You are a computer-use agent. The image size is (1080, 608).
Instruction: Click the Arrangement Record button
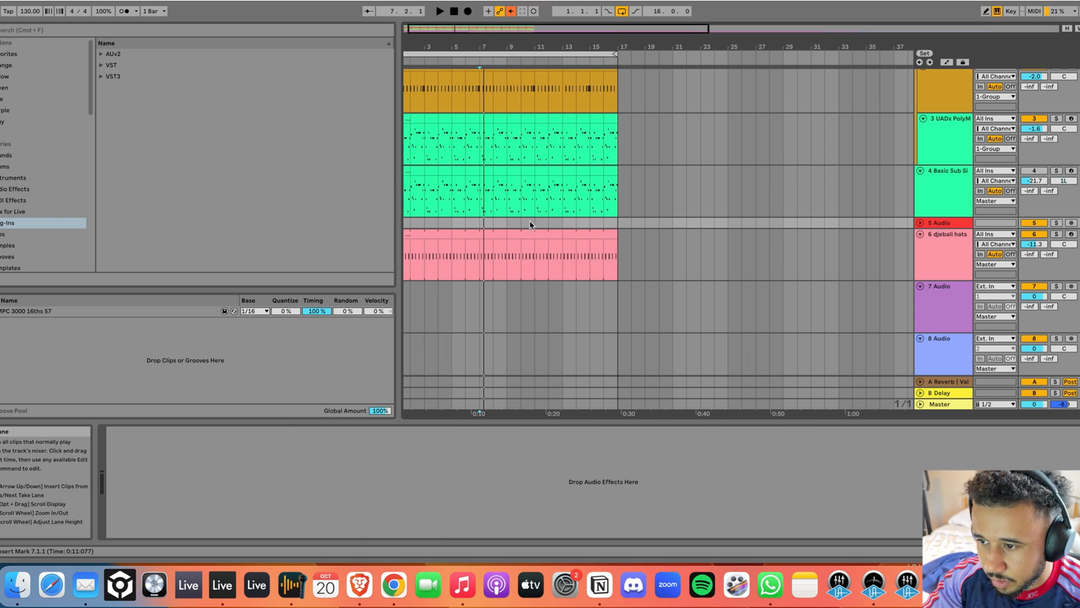(x=467, y=11)
